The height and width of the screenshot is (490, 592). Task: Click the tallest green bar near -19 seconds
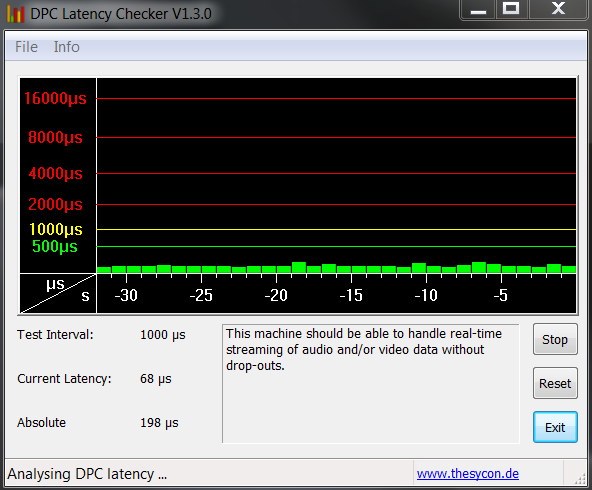click(299, 268)
